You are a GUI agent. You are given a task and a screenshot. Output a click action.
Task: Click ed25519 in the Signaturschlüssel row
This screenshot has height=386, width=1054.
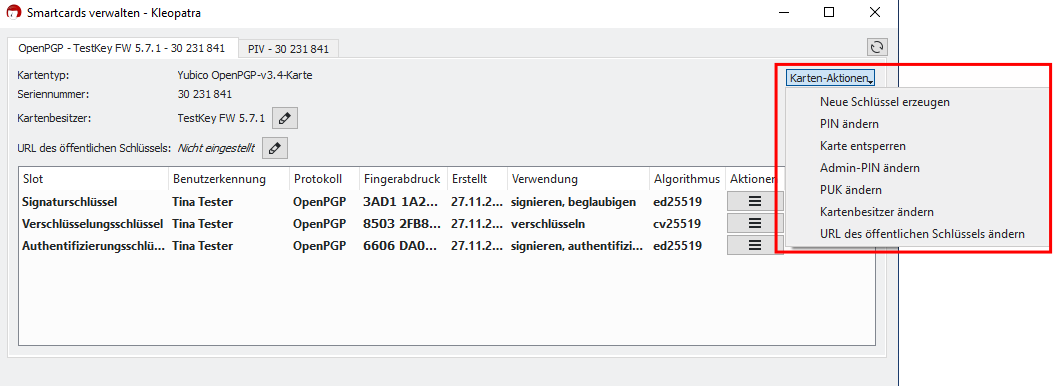677,202
